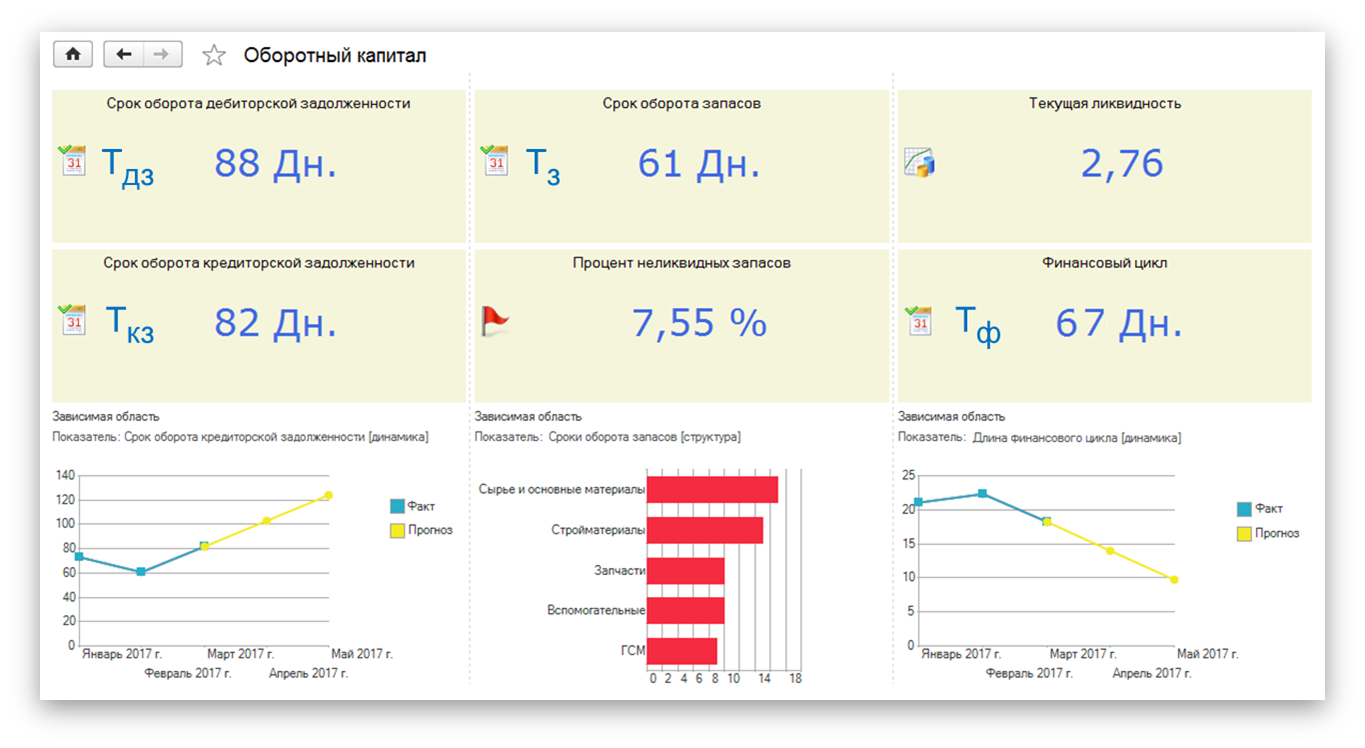
Task: Click Показатель: Длина финансового цикла [динамика] text
Action: pos(1039,437)
